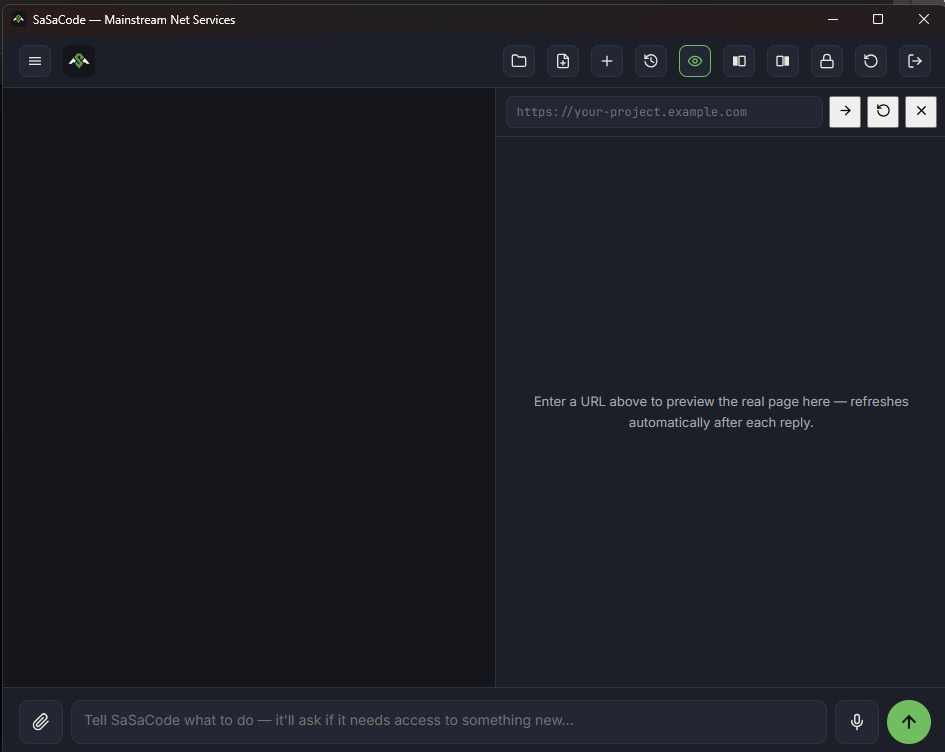Image resolution: width=945 pixels, height=752 pixels.
Task: Close the SaSaCode window
Action: pos(923,19)
